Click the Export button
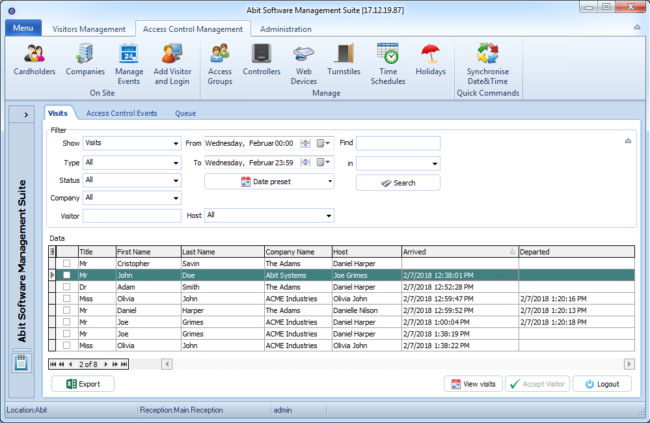The height and width of the screenshot is (423, 650). [83, 384]
